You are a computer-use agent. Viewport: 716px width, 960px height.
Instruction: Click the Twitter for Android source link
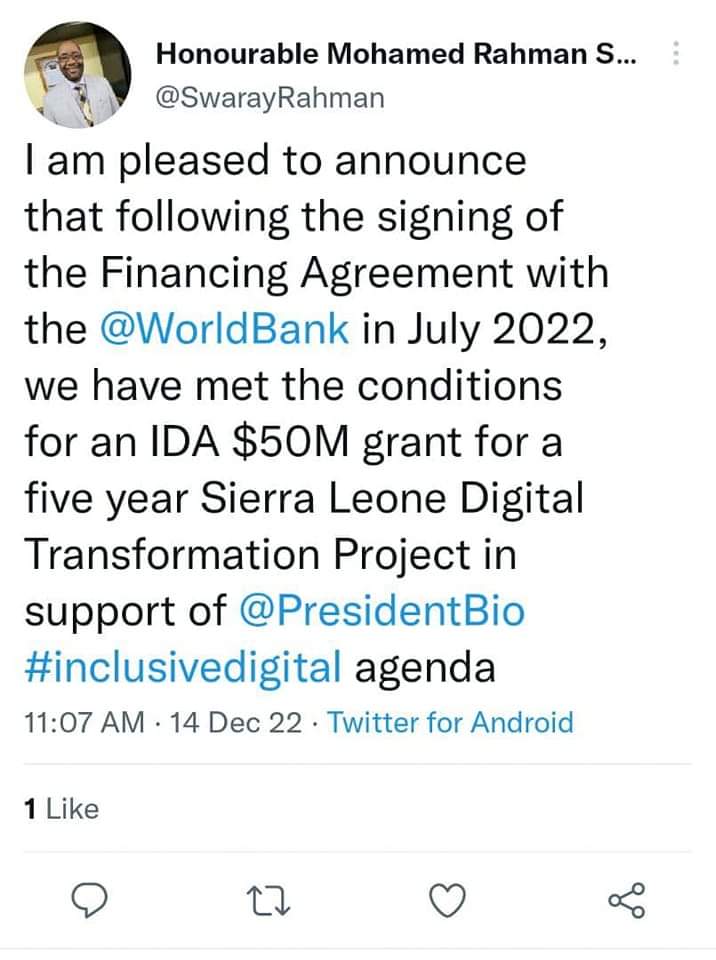pyautogui.click(x=451, y=722)
